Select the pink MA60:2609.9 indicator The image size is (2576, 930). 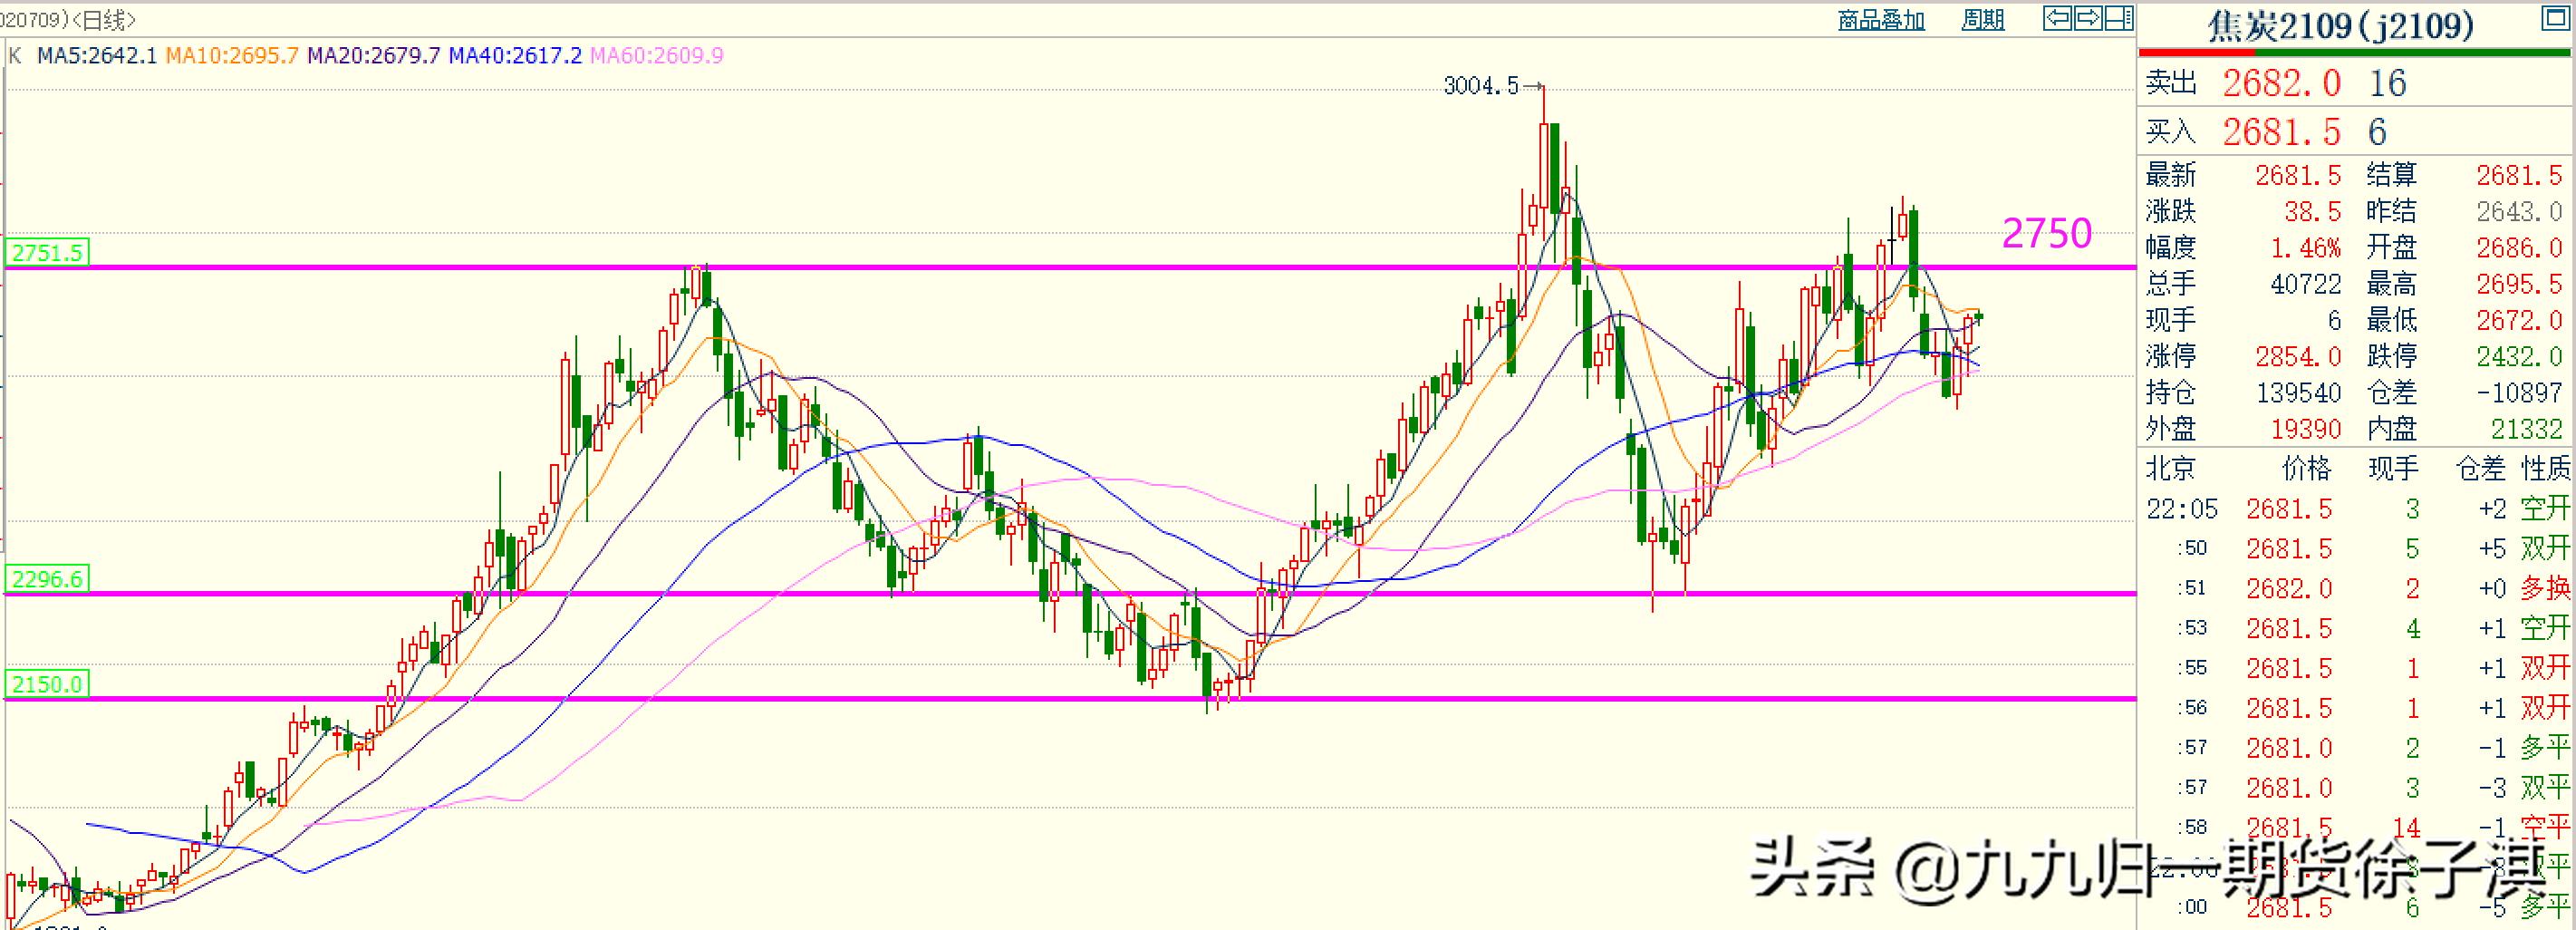[x=657, y=56]
